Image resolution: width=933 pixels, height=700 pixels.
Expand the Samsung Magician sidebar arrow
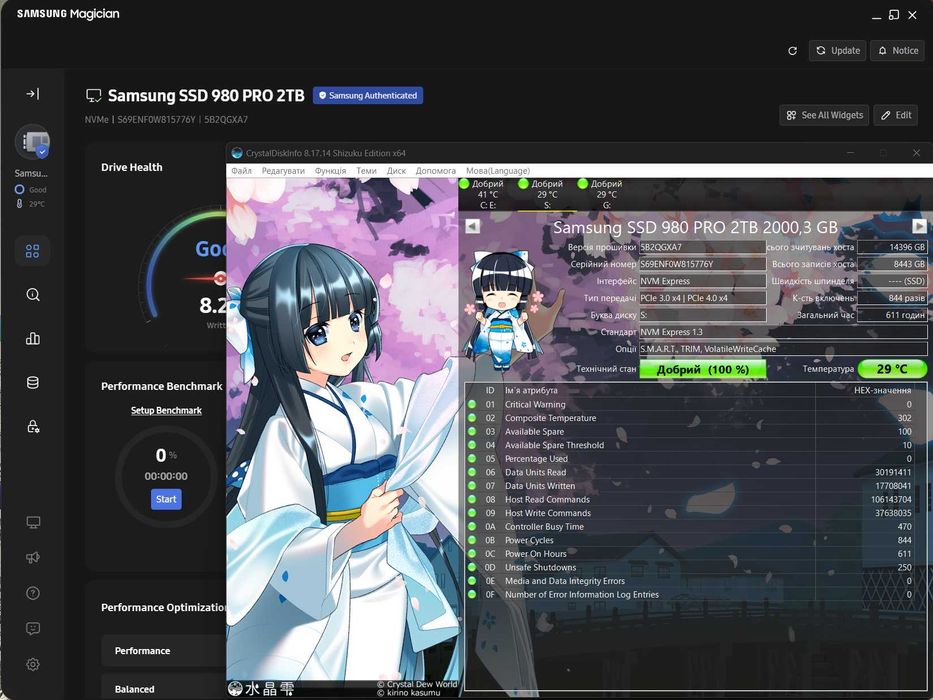33,93
